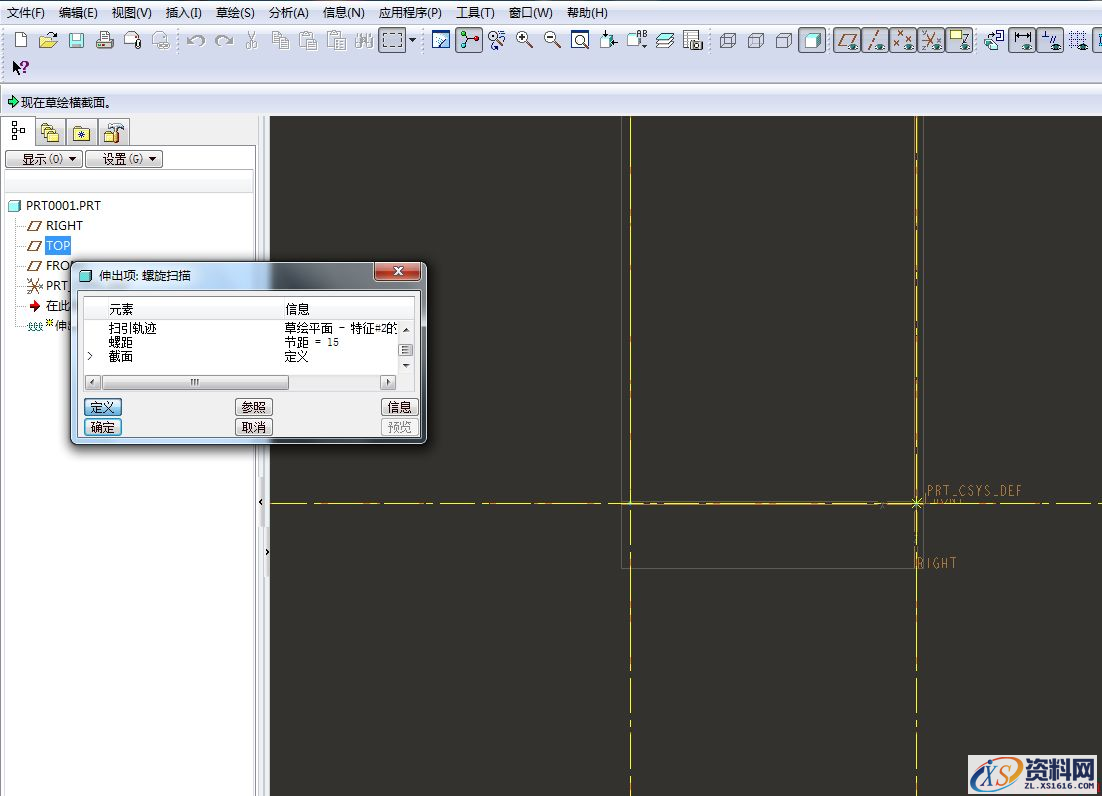Screen dimensions: 1102x796
Task: Click the New file icon
Action: [20, 41]
